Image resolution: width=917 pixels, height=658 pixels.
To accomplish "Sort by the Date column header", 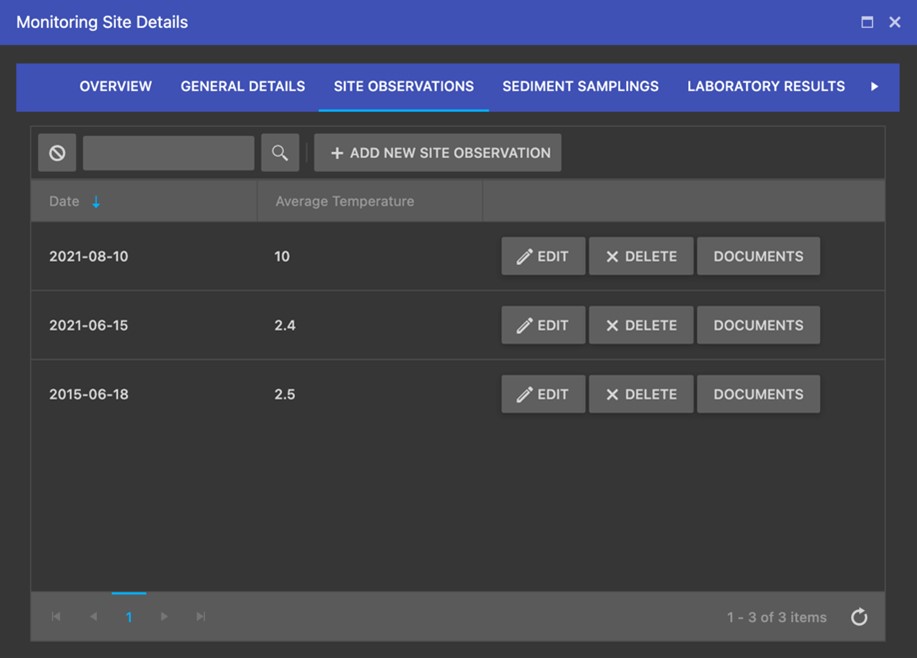I will click(x=144, y=201).
